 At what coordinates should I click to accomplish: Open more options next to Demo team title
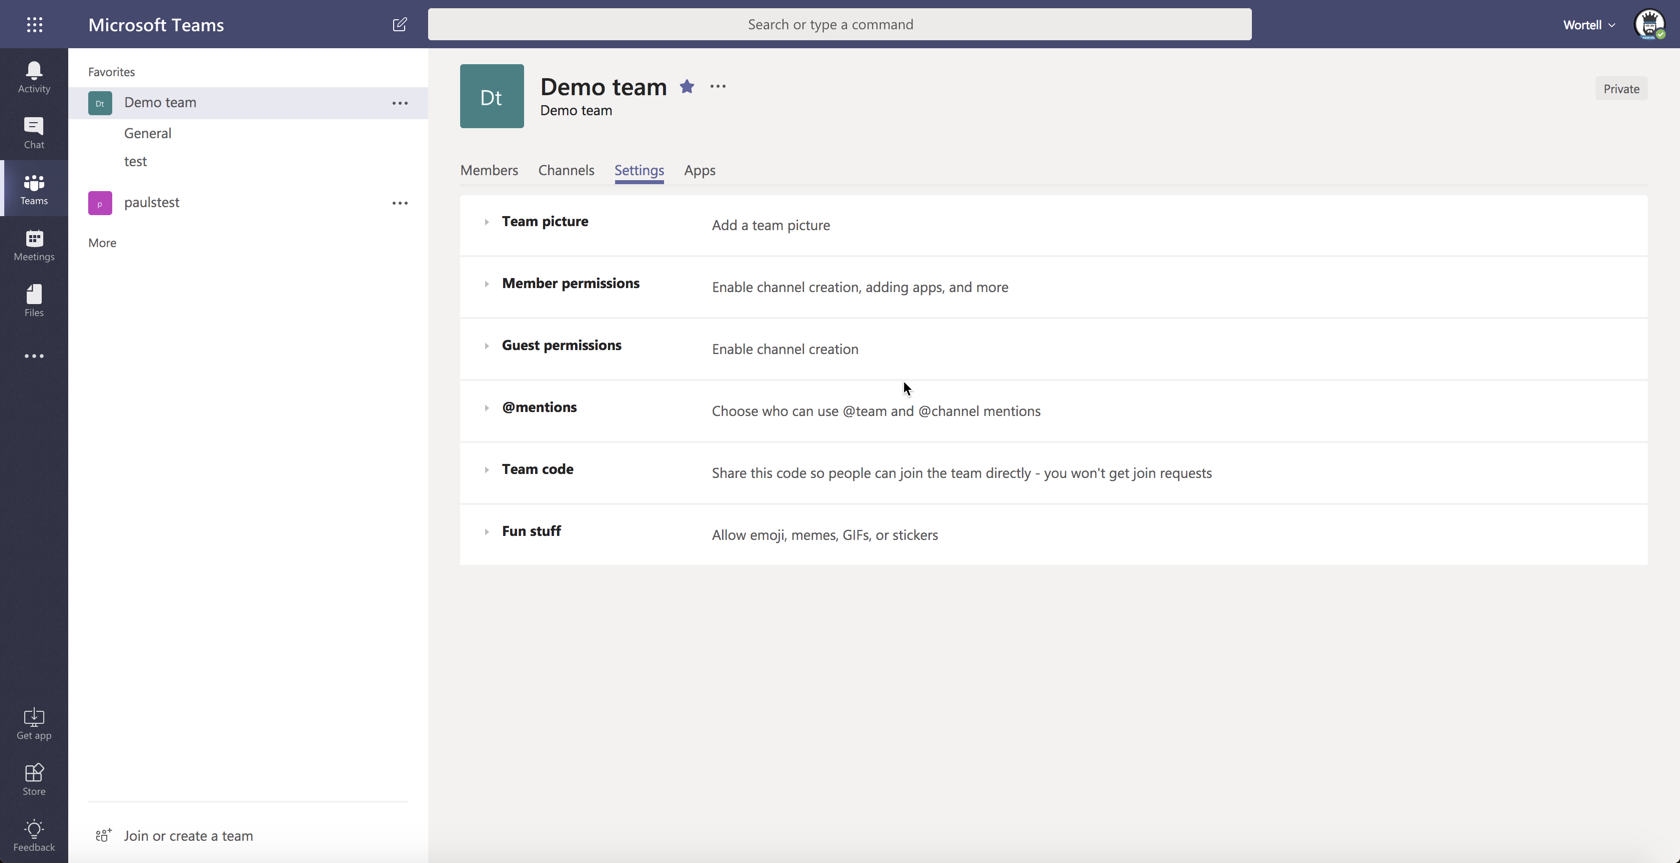(x=718, y=86)
